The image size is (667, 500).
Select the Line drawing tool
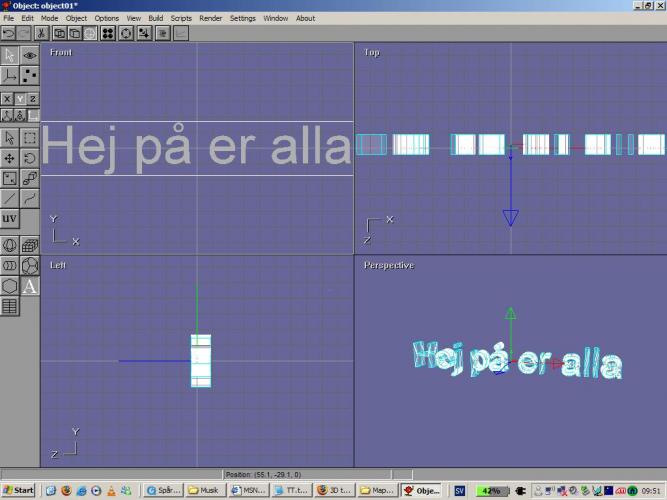(x=10, y=198)
